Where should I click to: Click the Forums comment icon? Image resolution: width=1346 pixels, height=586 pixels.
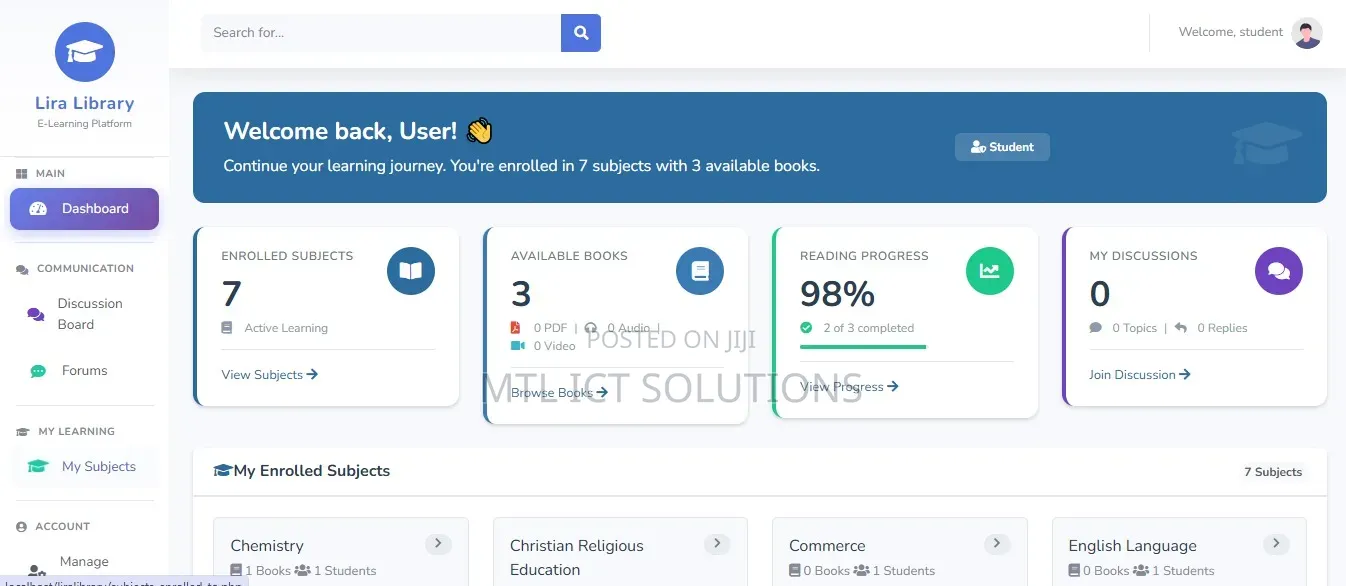[x=38, y=371]
